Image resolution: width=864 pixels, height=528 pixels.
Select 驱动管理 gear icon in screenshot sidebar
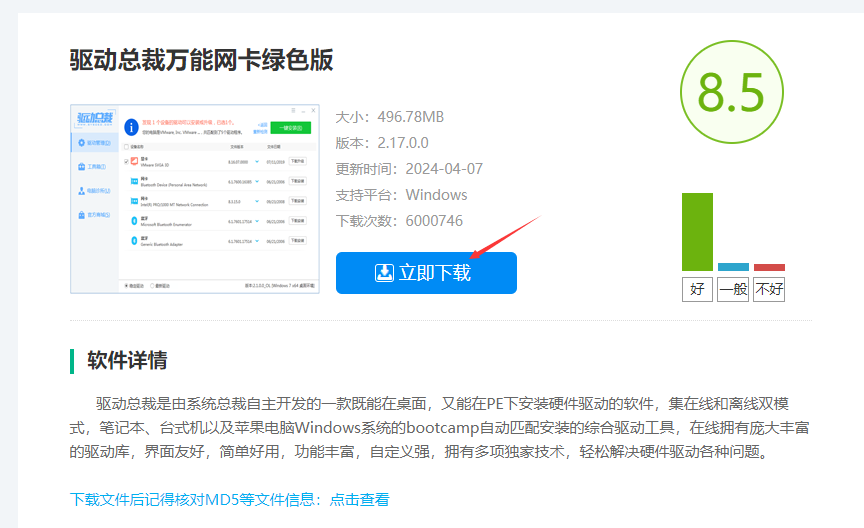click(x=80, y=144)
